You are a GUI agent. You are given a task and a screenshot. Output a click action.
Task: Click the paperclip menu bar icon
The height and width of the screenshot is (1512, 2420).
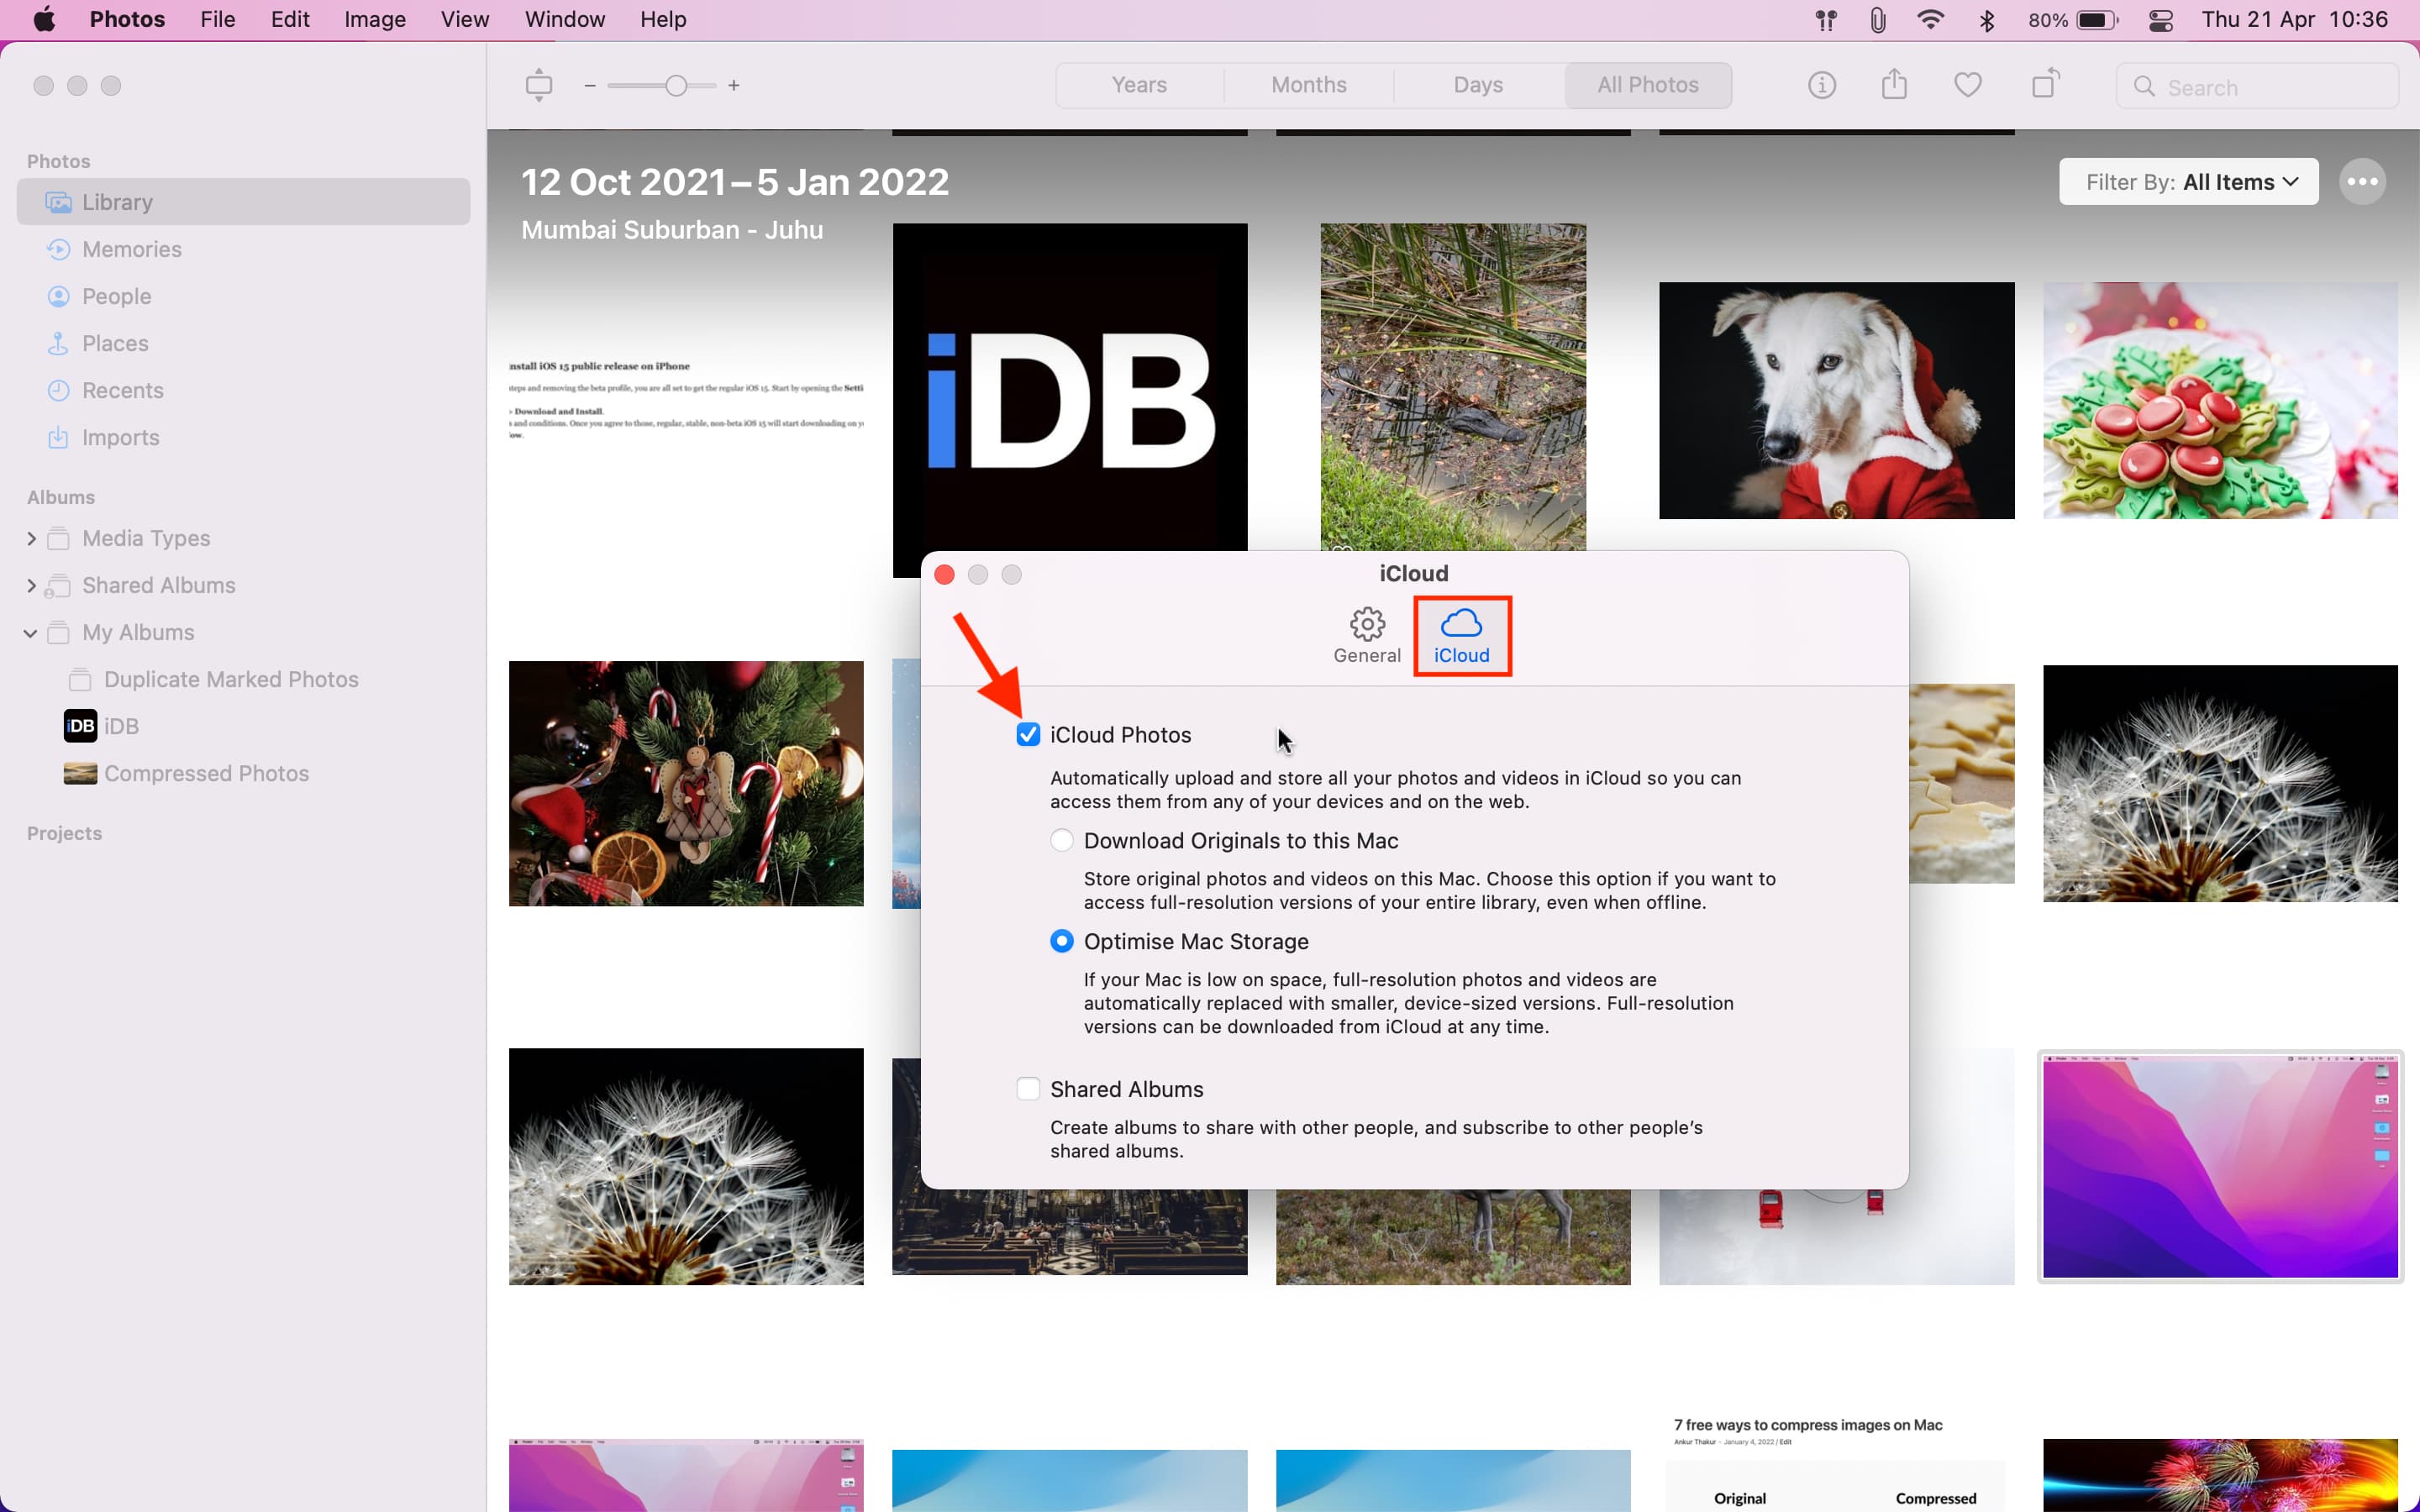pos(1877,20)
